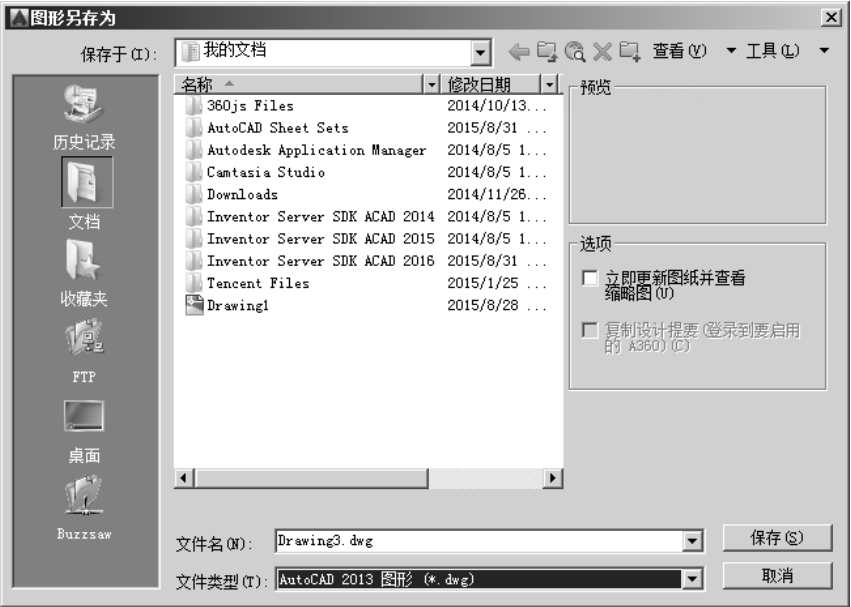851x607 pixels.
Task: Enable 立即更新图纸并查看缩略图 checkbox
Action: pyautogui.click(x=589, y=278)
